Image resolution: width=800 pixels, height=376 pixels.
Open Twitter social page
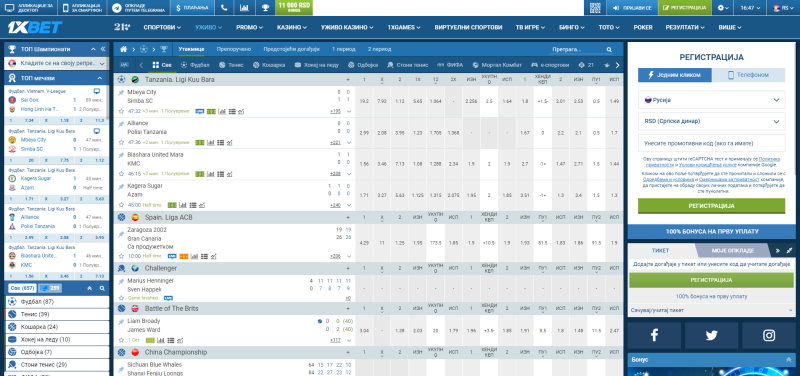pyautogui.click(x=712, y=335)
